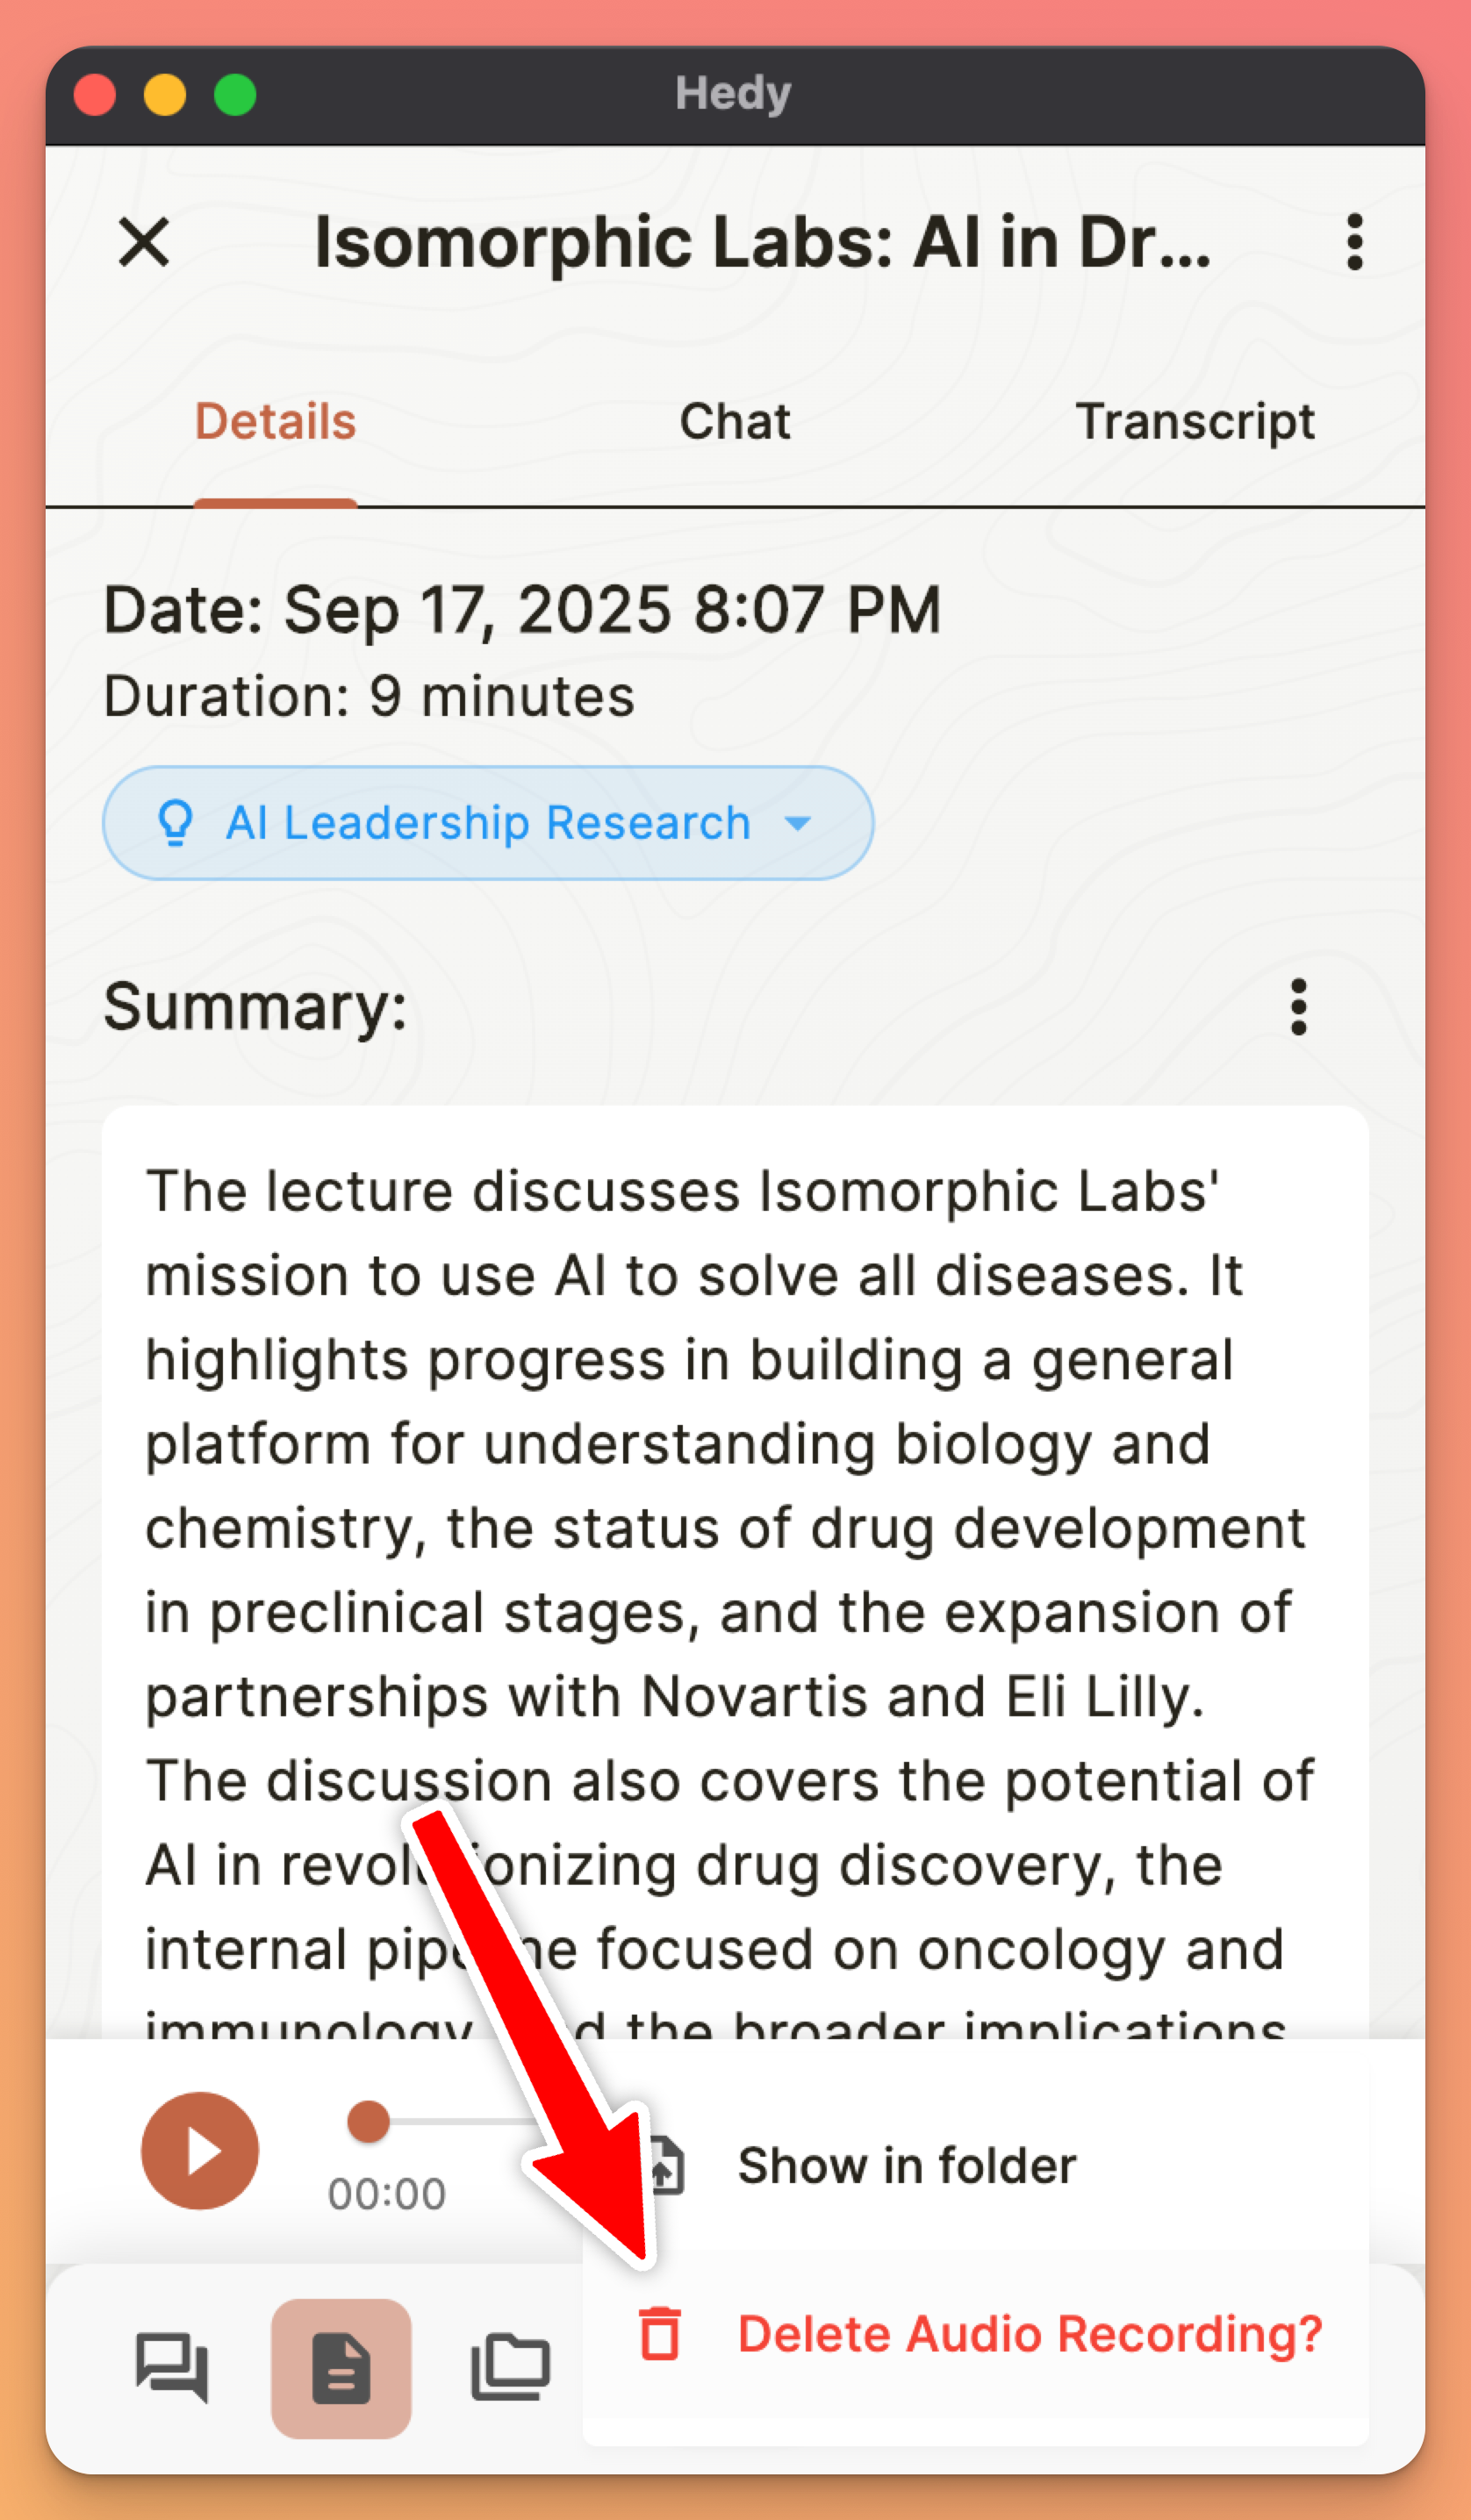Switch to the Chat tab
The image size is (1471, 2520).
735,422
